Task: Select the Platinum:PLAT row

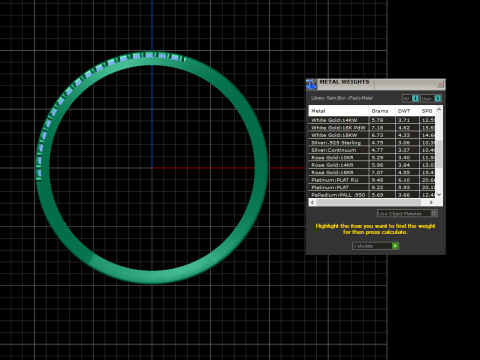Action: (x=372, y=187)
